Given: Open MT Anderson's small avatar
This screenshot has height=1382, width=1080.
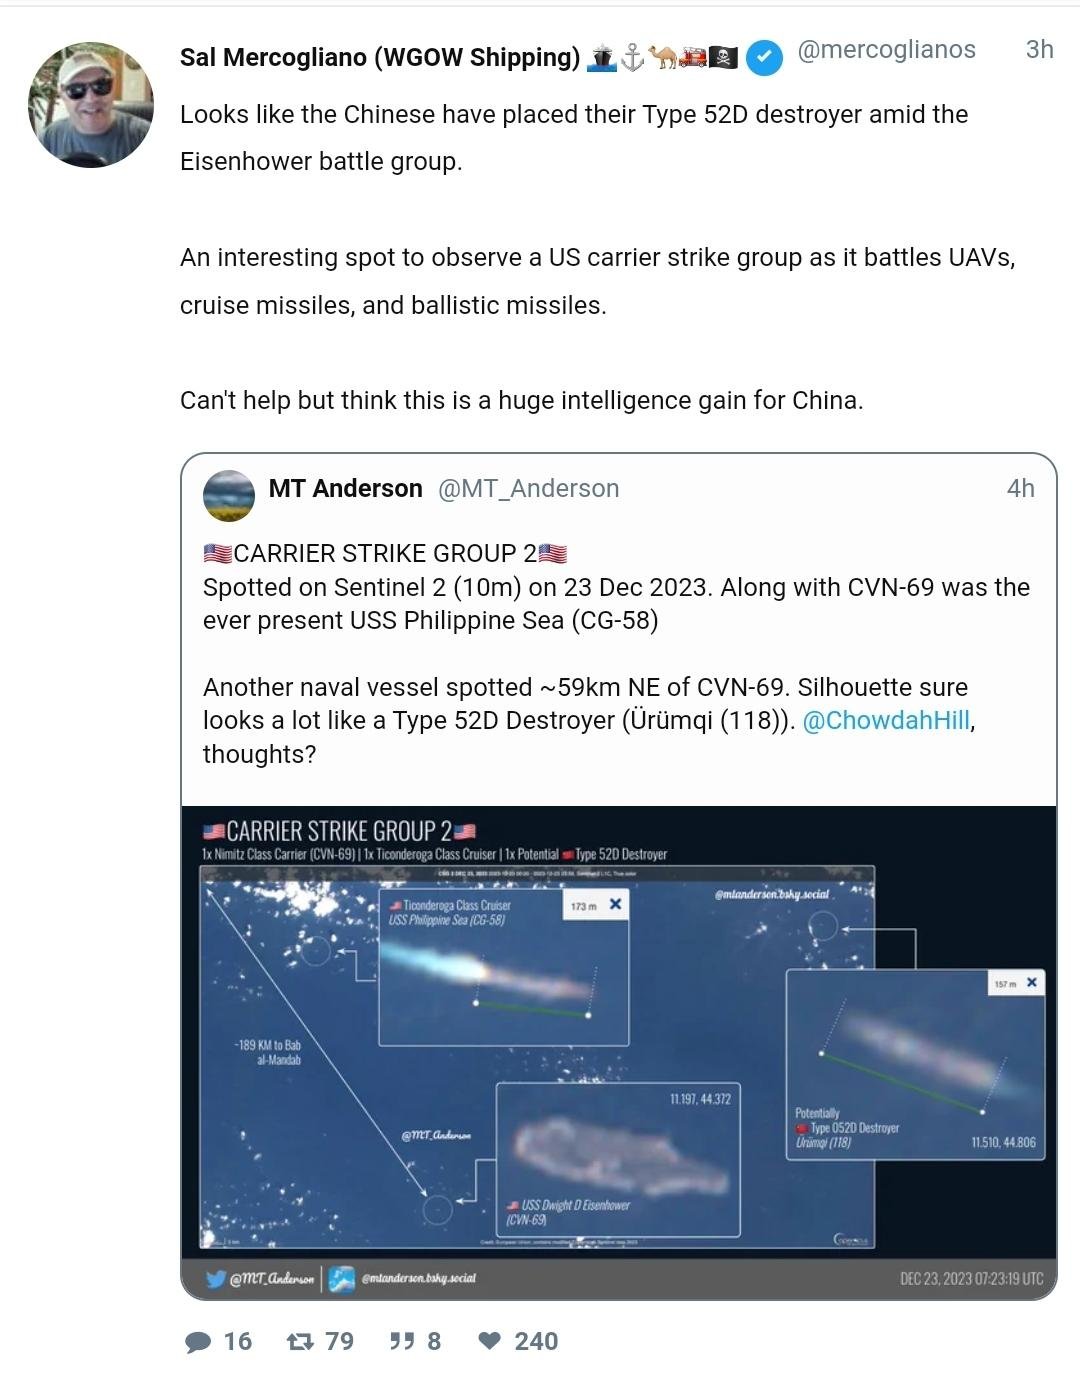Looking at the screenshot, I should point(228,495).
